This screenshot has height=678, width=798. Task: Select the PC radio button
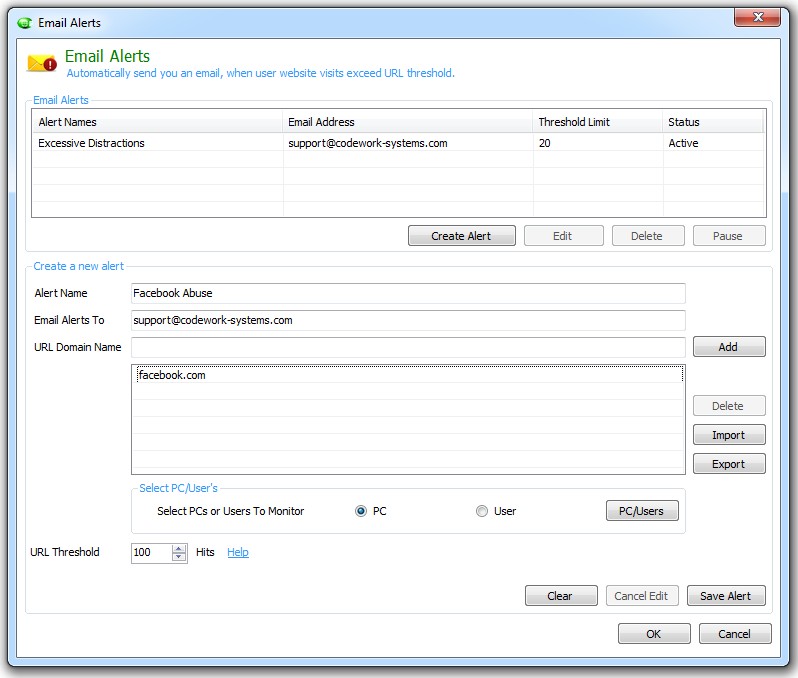361,511
